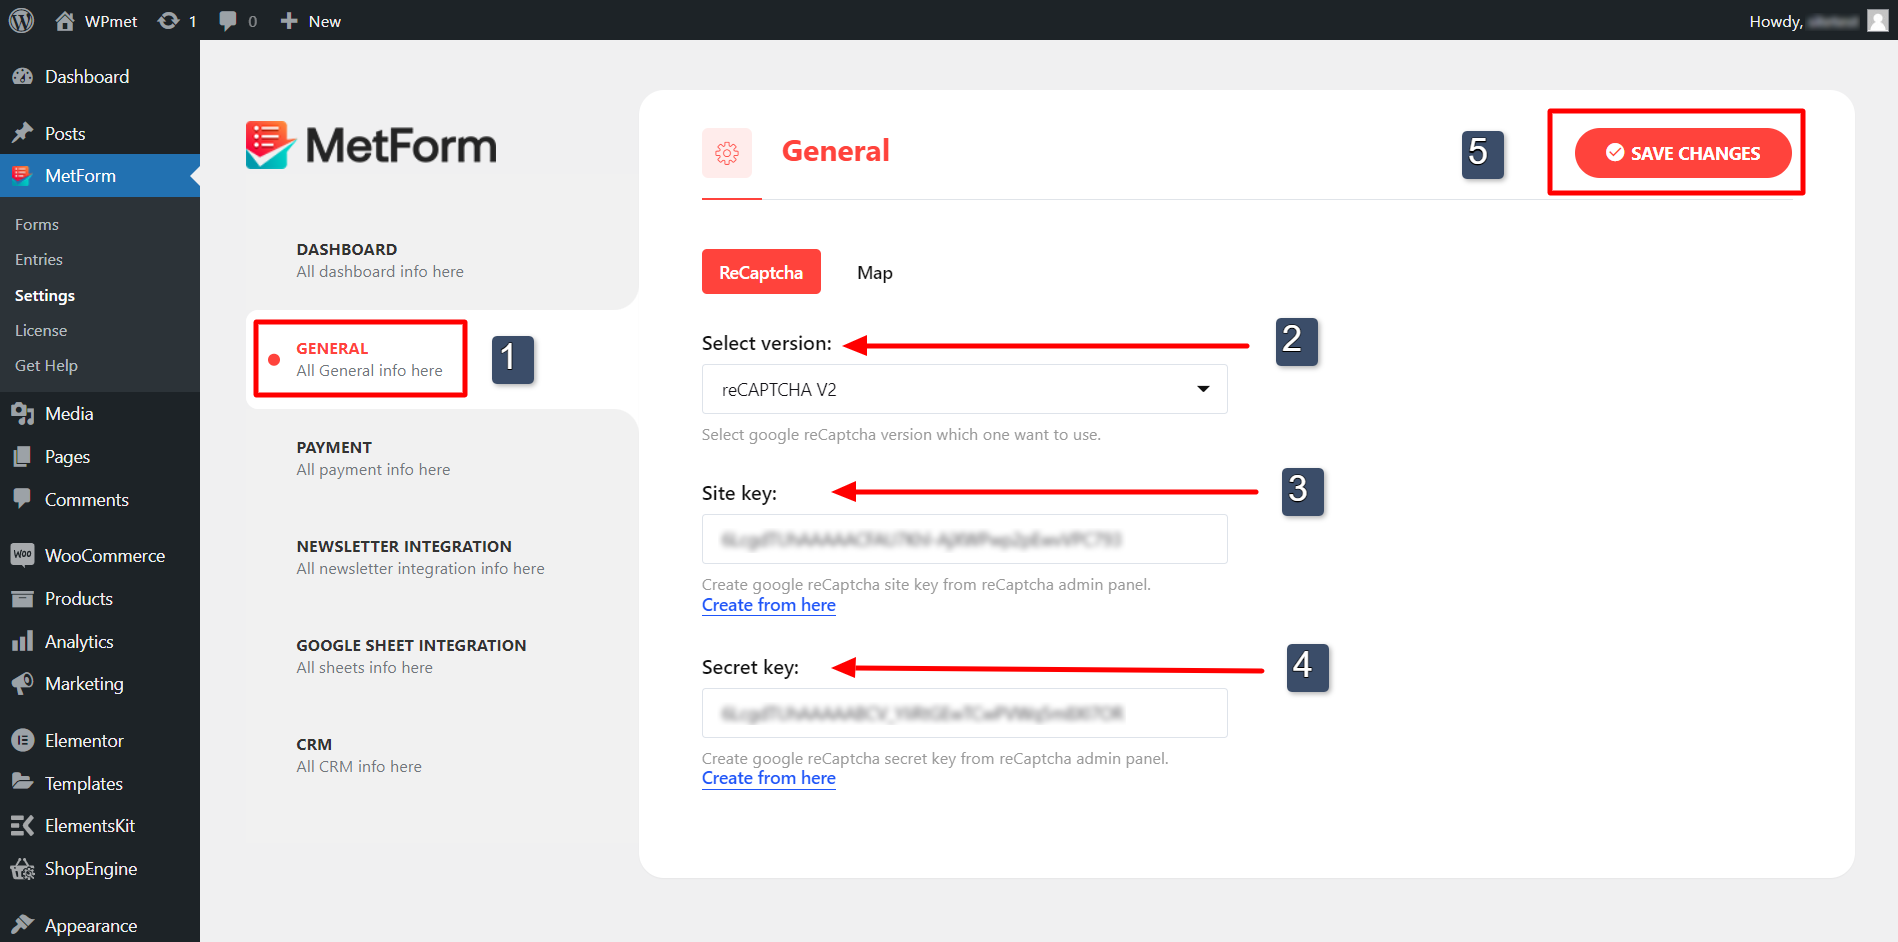The height and width of the screenshot is (942, 1898).
Task: Click the updates icon in admin bar
Action: (x=168, y=21)
